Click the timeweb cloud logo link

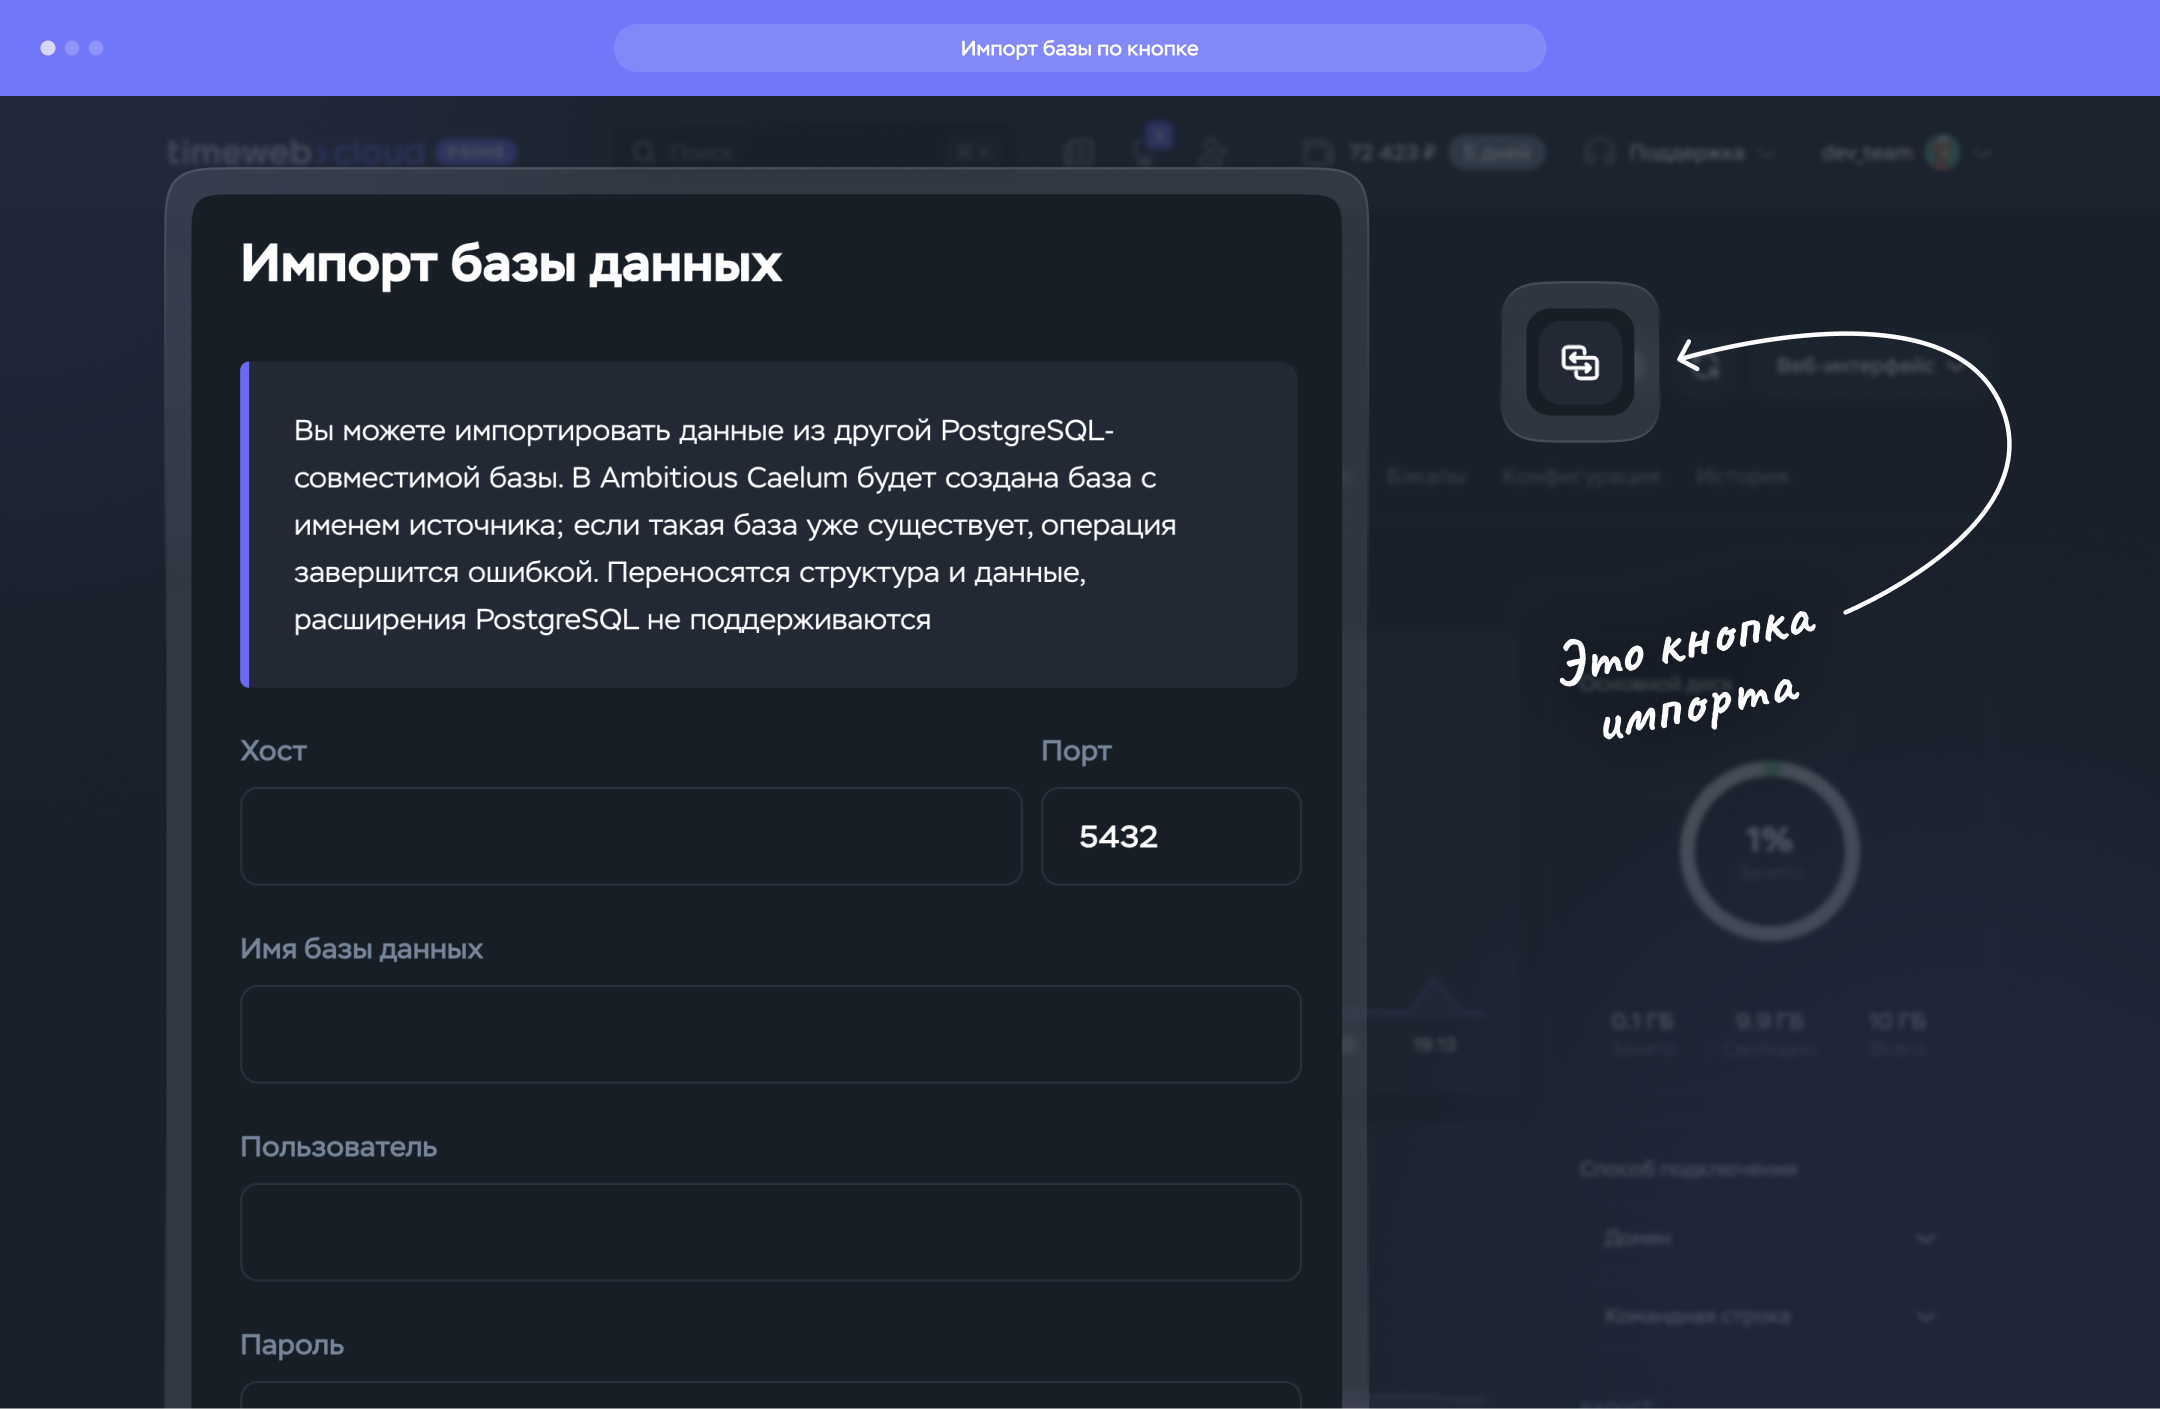coord(297,152)
